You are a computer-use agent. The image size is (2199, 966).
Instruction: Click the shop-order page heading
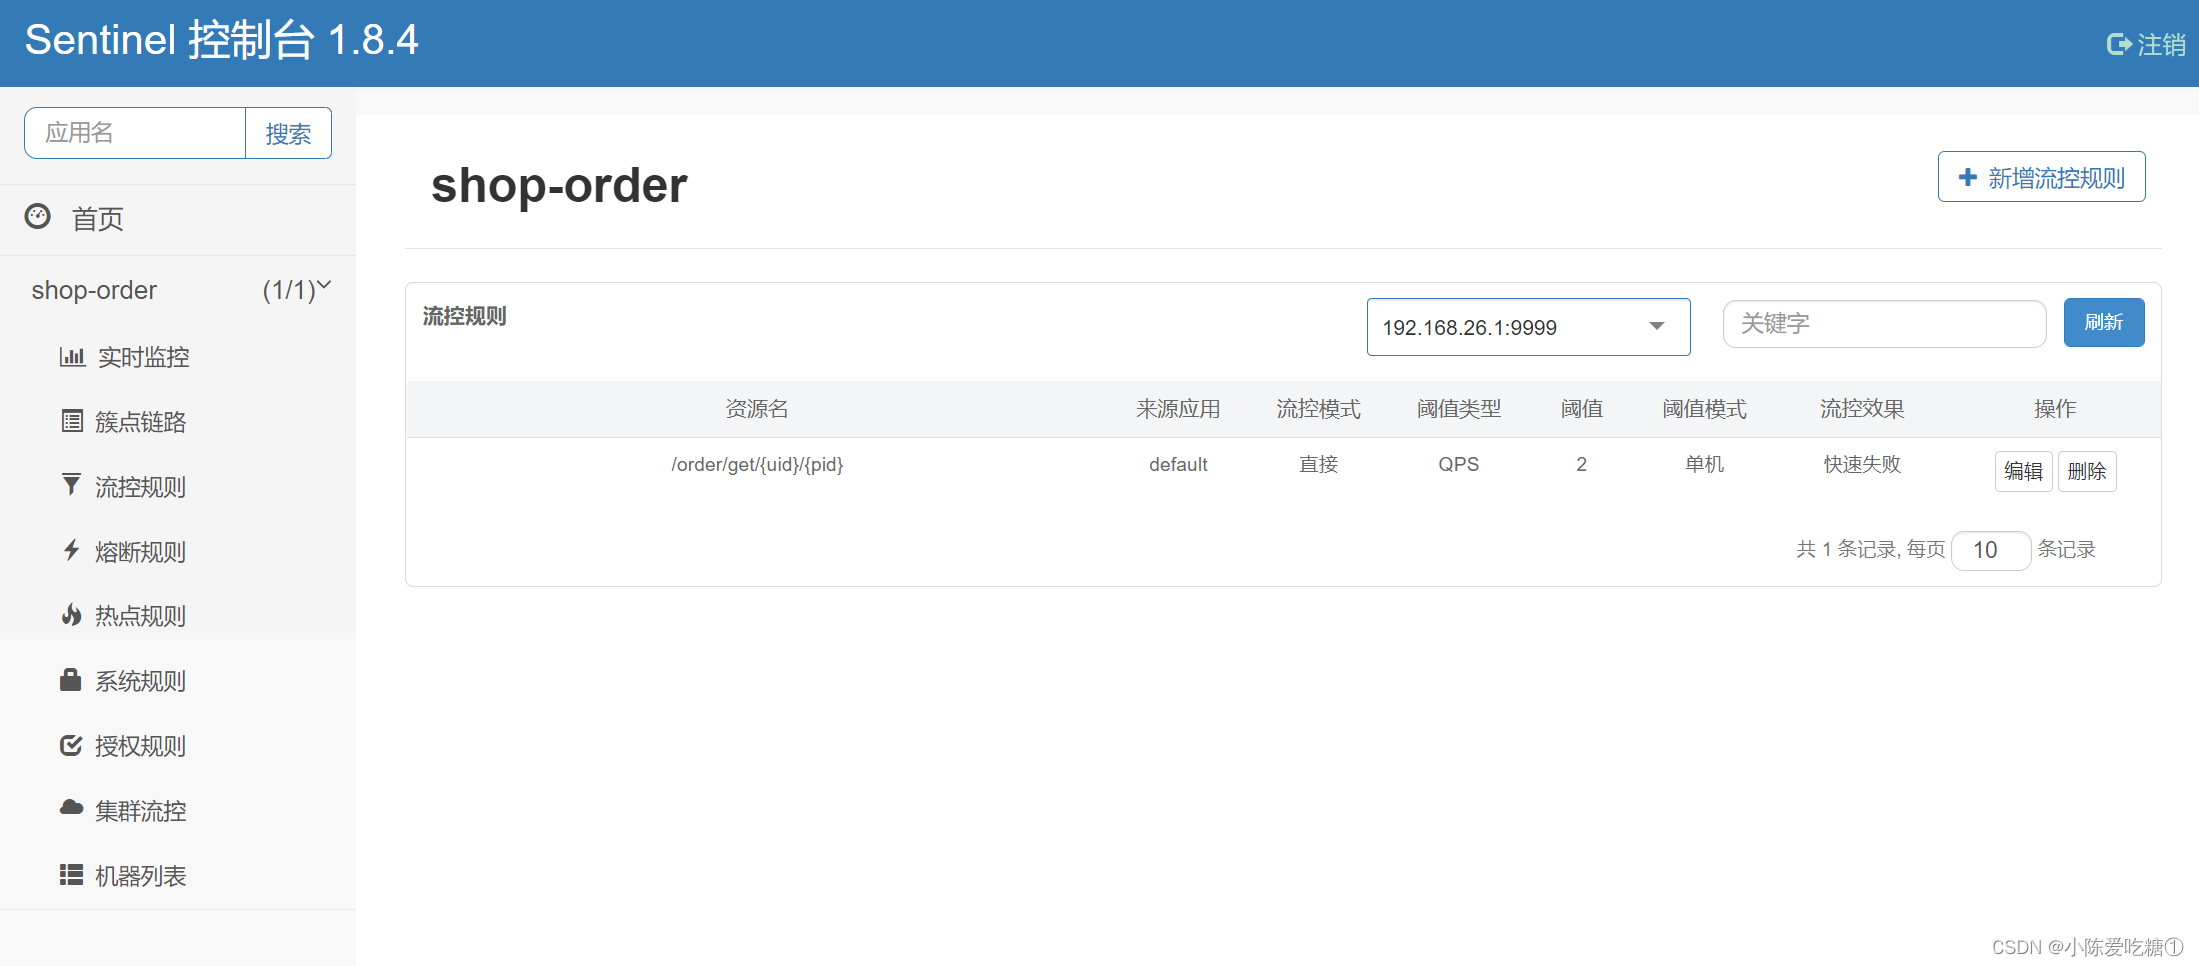[x=559, y=185]
